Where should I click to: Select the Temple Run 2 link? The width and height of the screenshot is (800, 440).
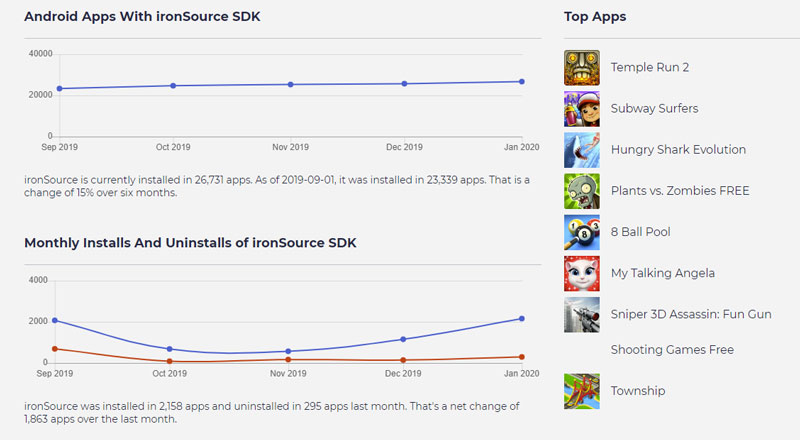649,67
